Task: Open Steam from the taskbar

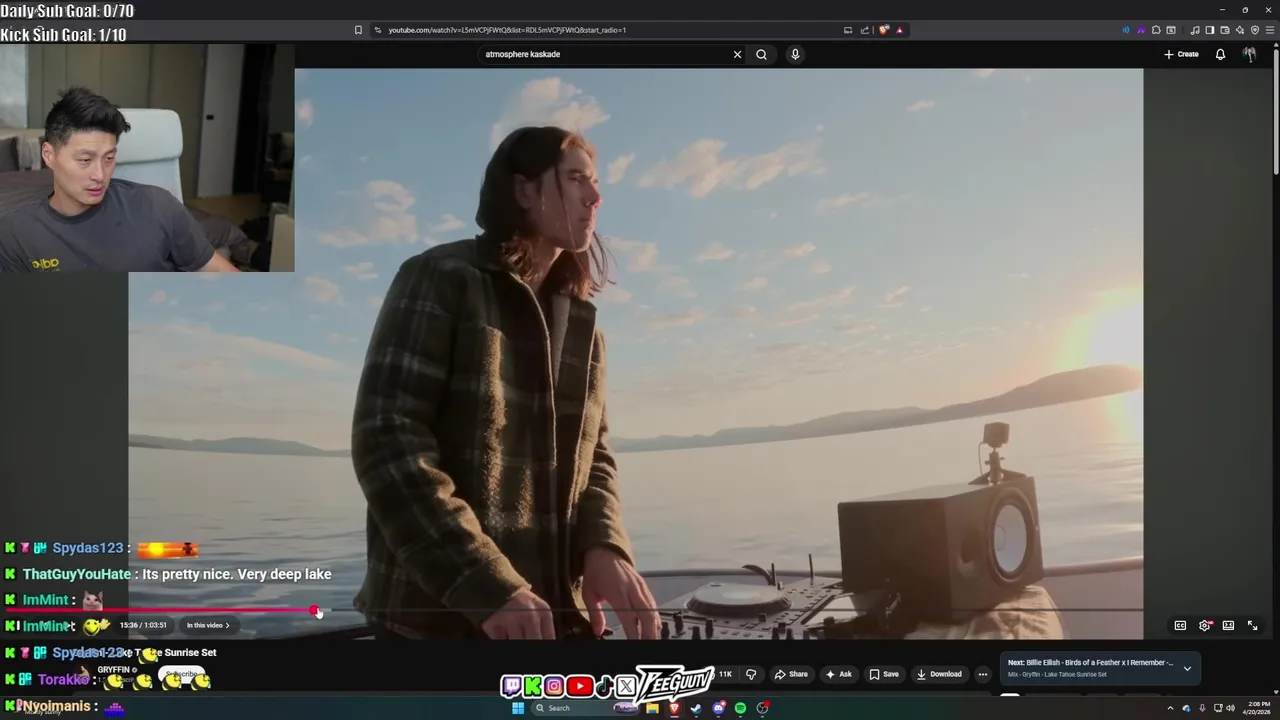Action: [x=696, y=708]
